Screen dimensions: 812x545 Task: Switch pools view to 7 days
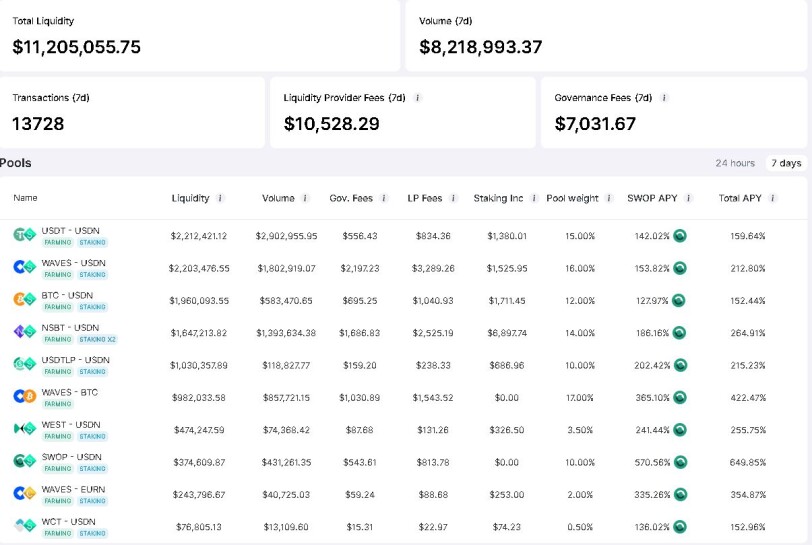786,163
